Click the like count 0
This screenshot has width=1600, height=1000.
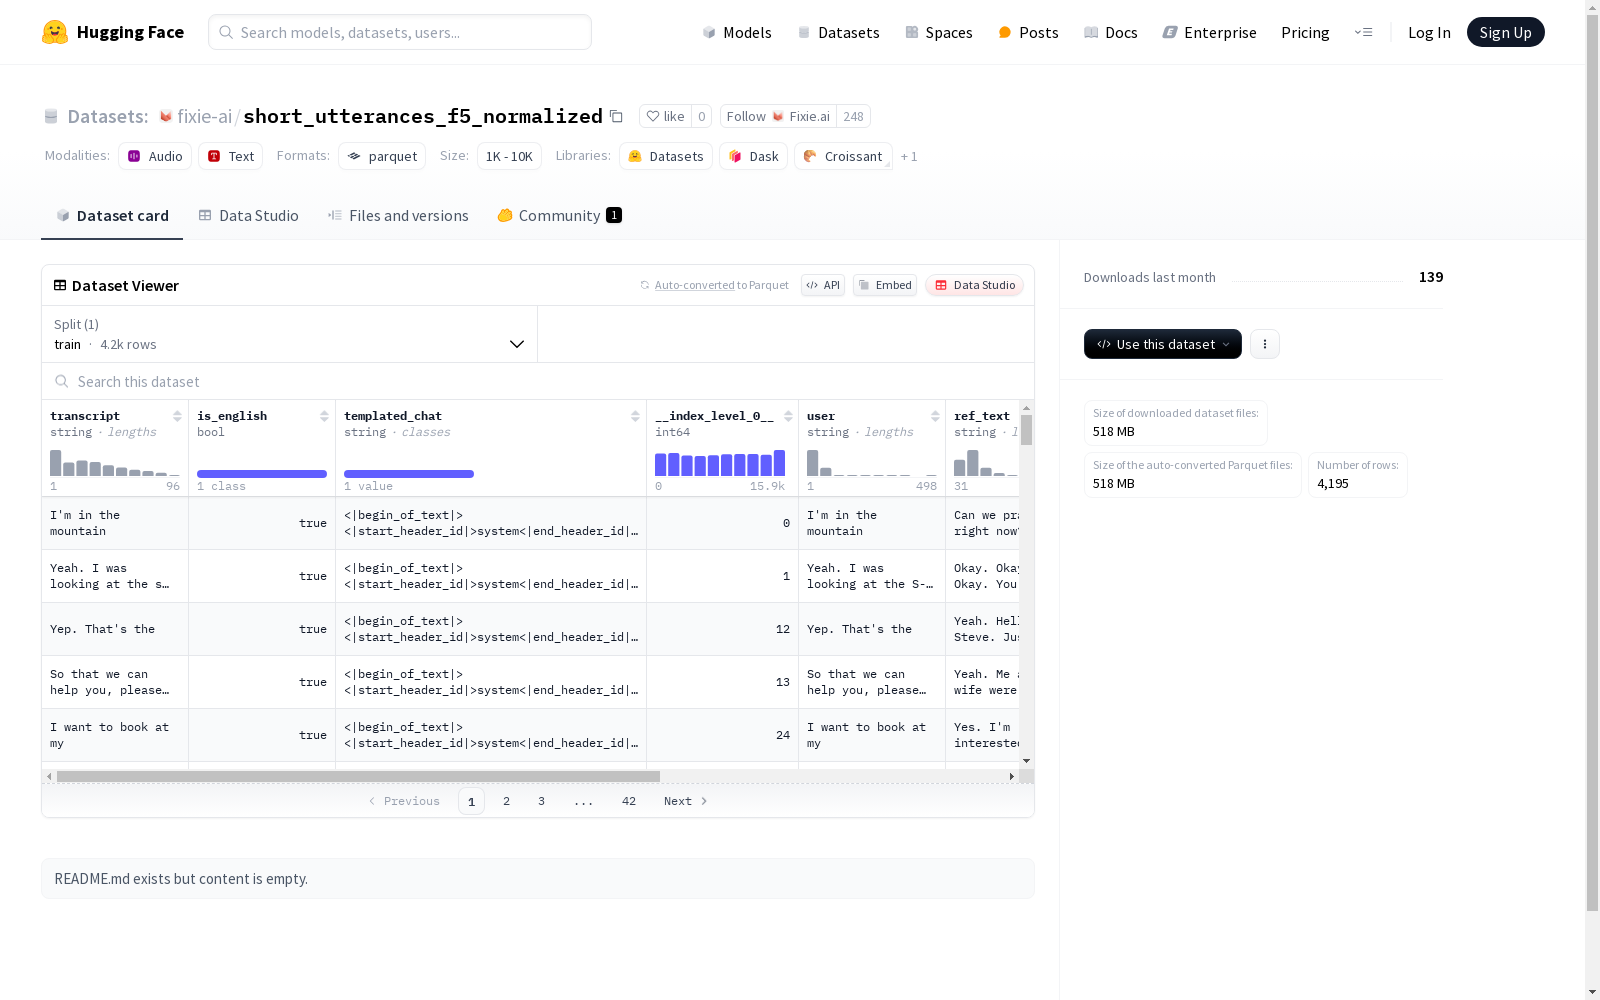point(702,117)
